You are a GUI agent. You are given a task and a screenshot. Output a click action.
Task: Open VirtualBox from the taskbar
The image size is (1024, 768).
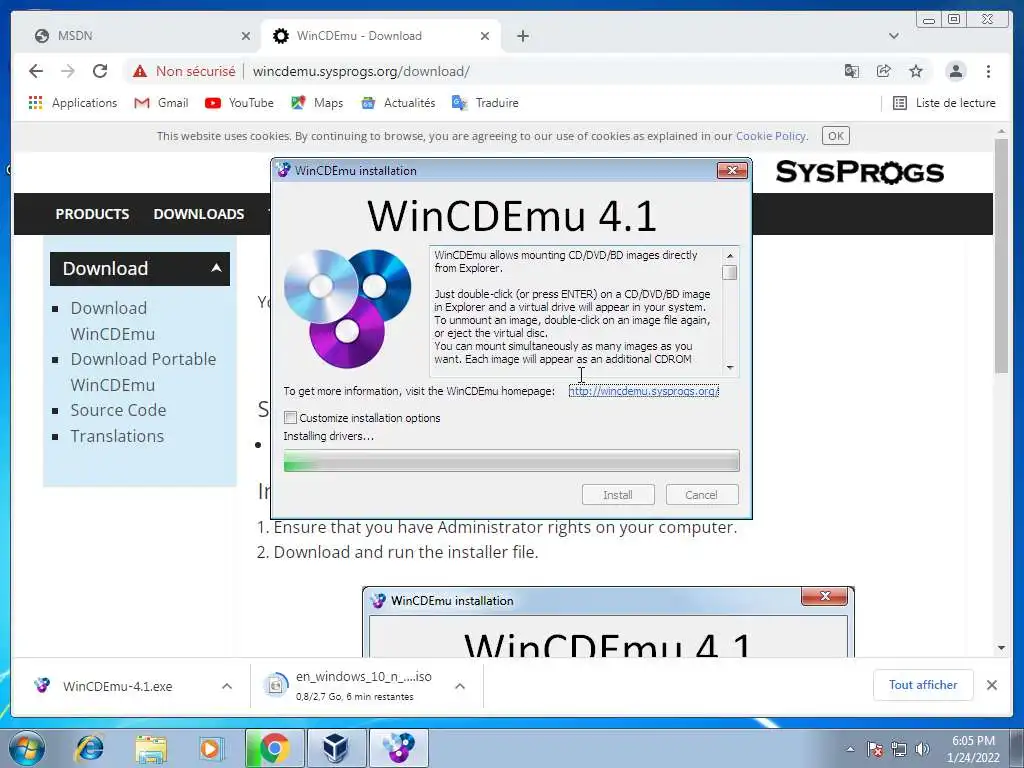pyautogui.click(x=336, y=748)
